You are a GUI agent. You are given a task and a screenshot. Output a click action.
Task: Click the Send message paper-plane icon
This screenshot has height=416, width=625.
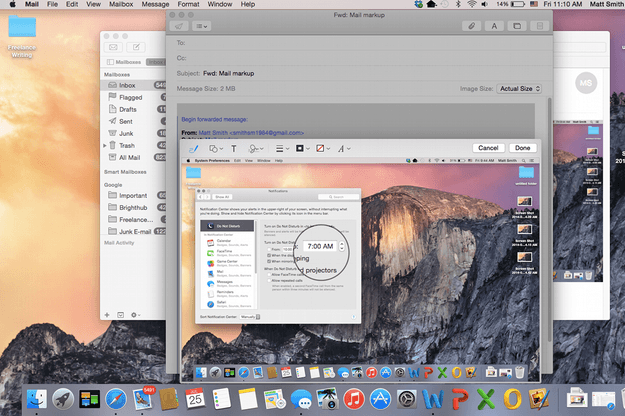click(x=179, y=26)
